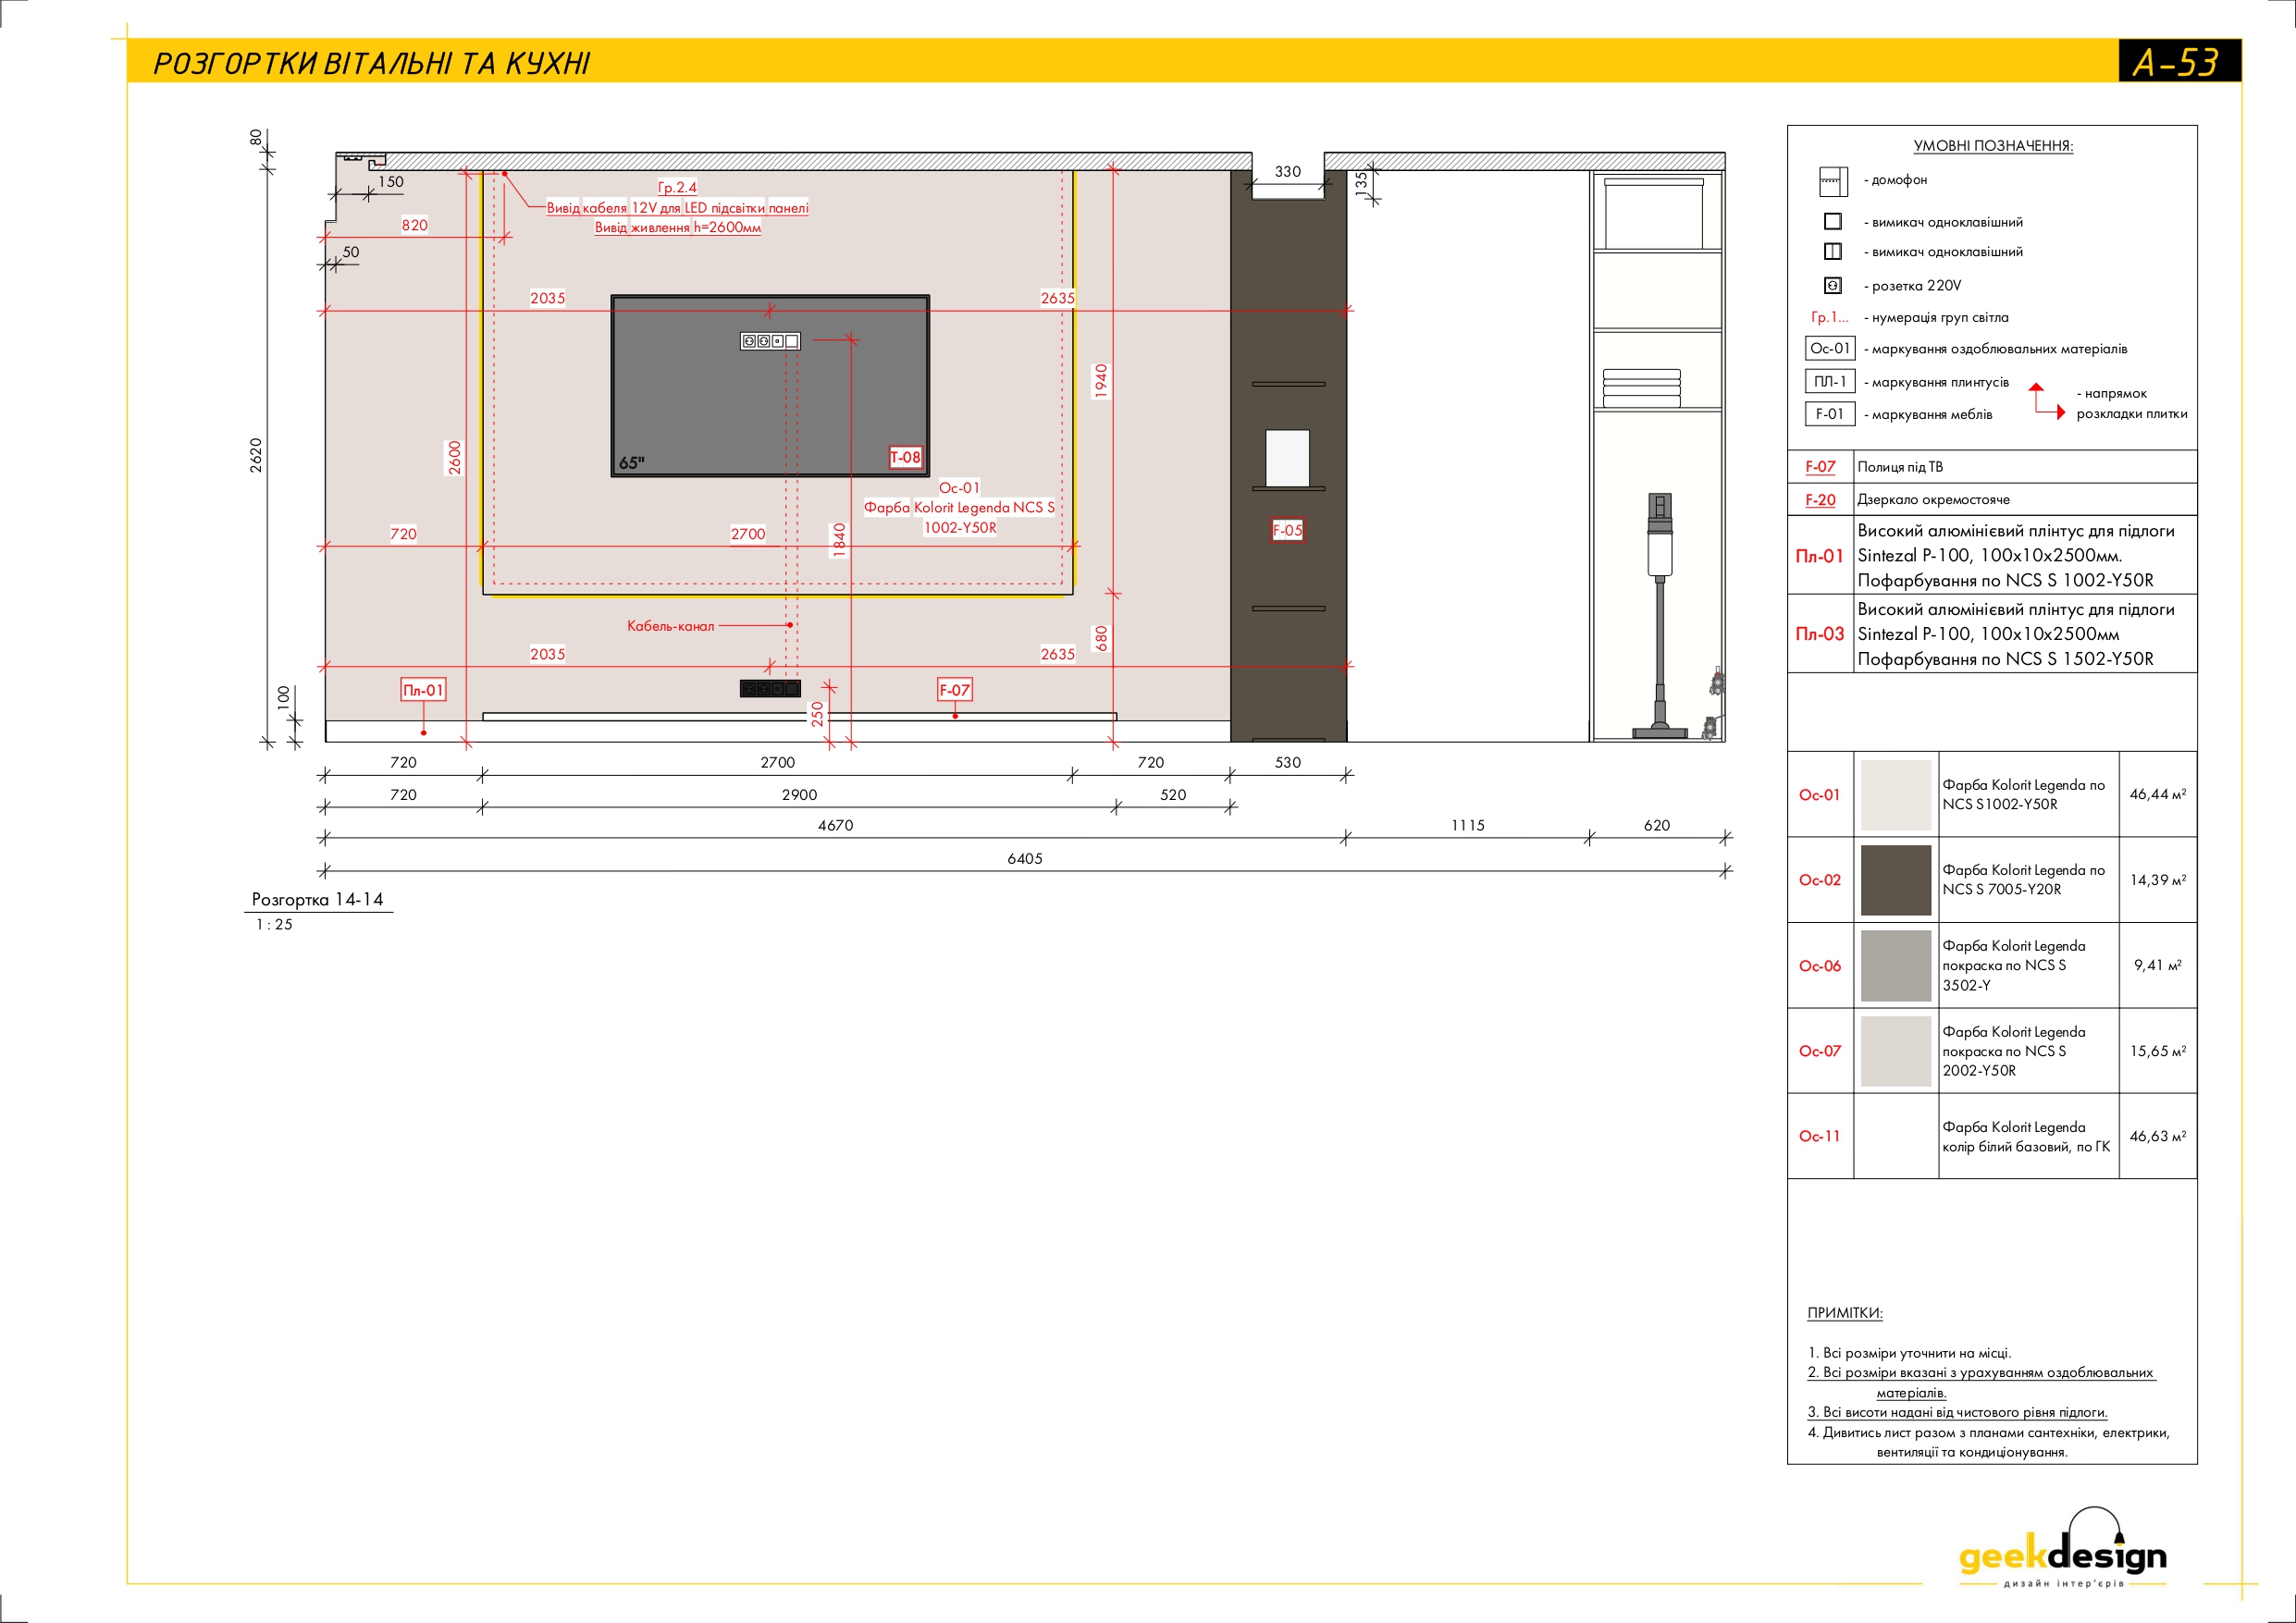Click the УМОВНІ ПОЗНАЧЕННЯ heading
The width and height of the screenshot is (2296, 1623).
click(x=1993, y=146)
